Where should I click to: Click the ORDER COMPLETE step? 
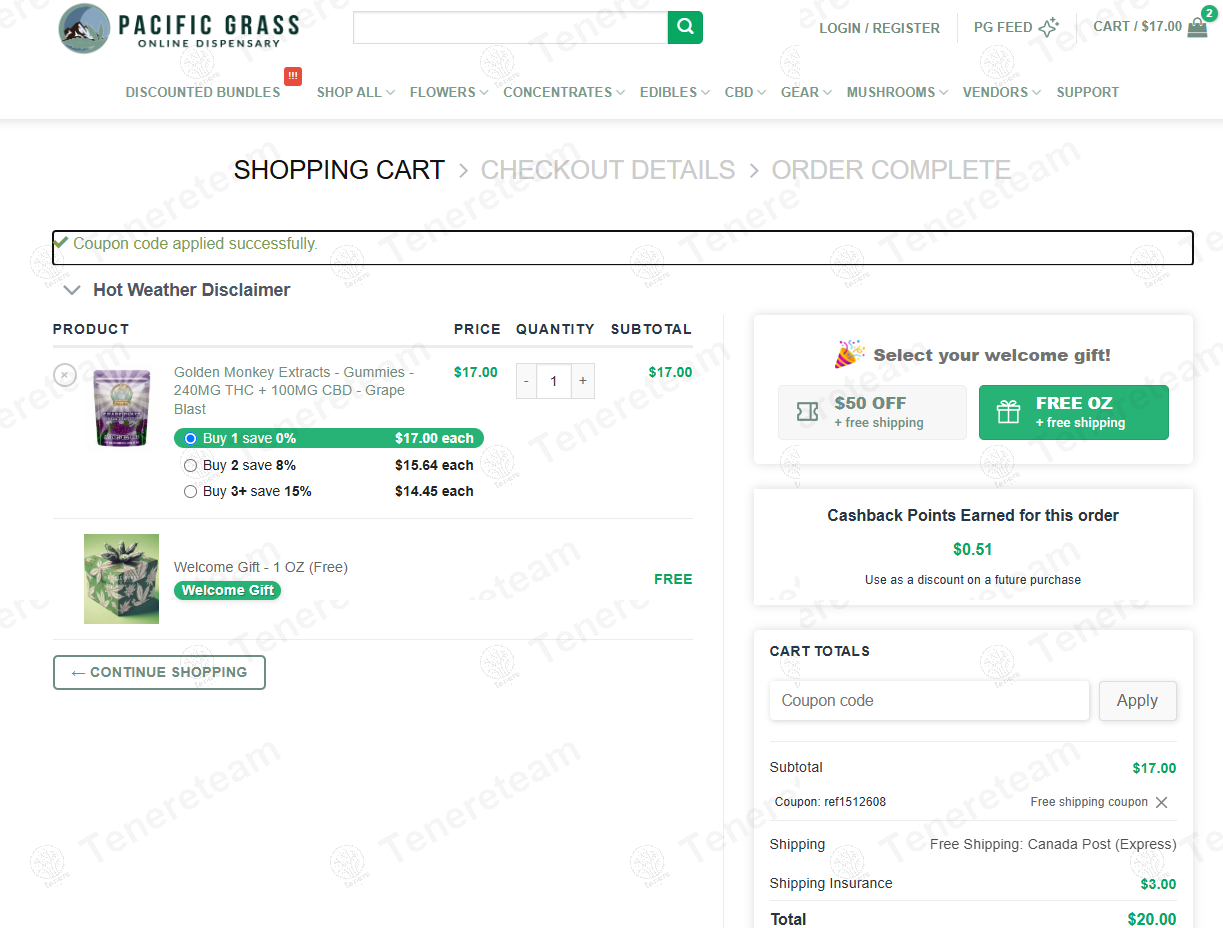pos(891,170)
